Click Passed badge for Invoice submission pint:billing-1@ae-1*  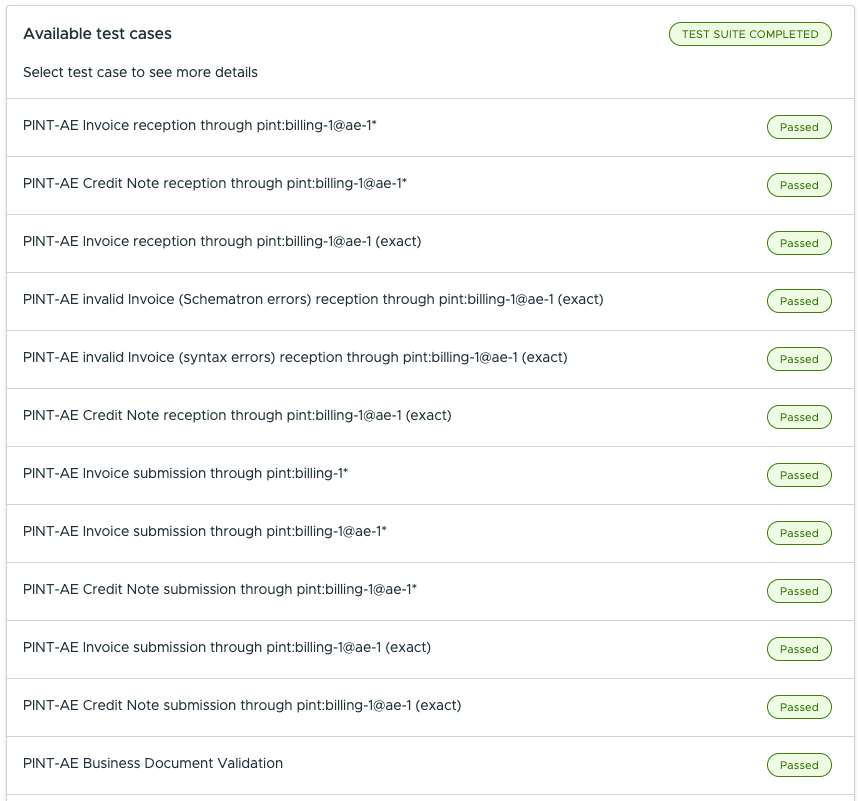tap(799, 534)
